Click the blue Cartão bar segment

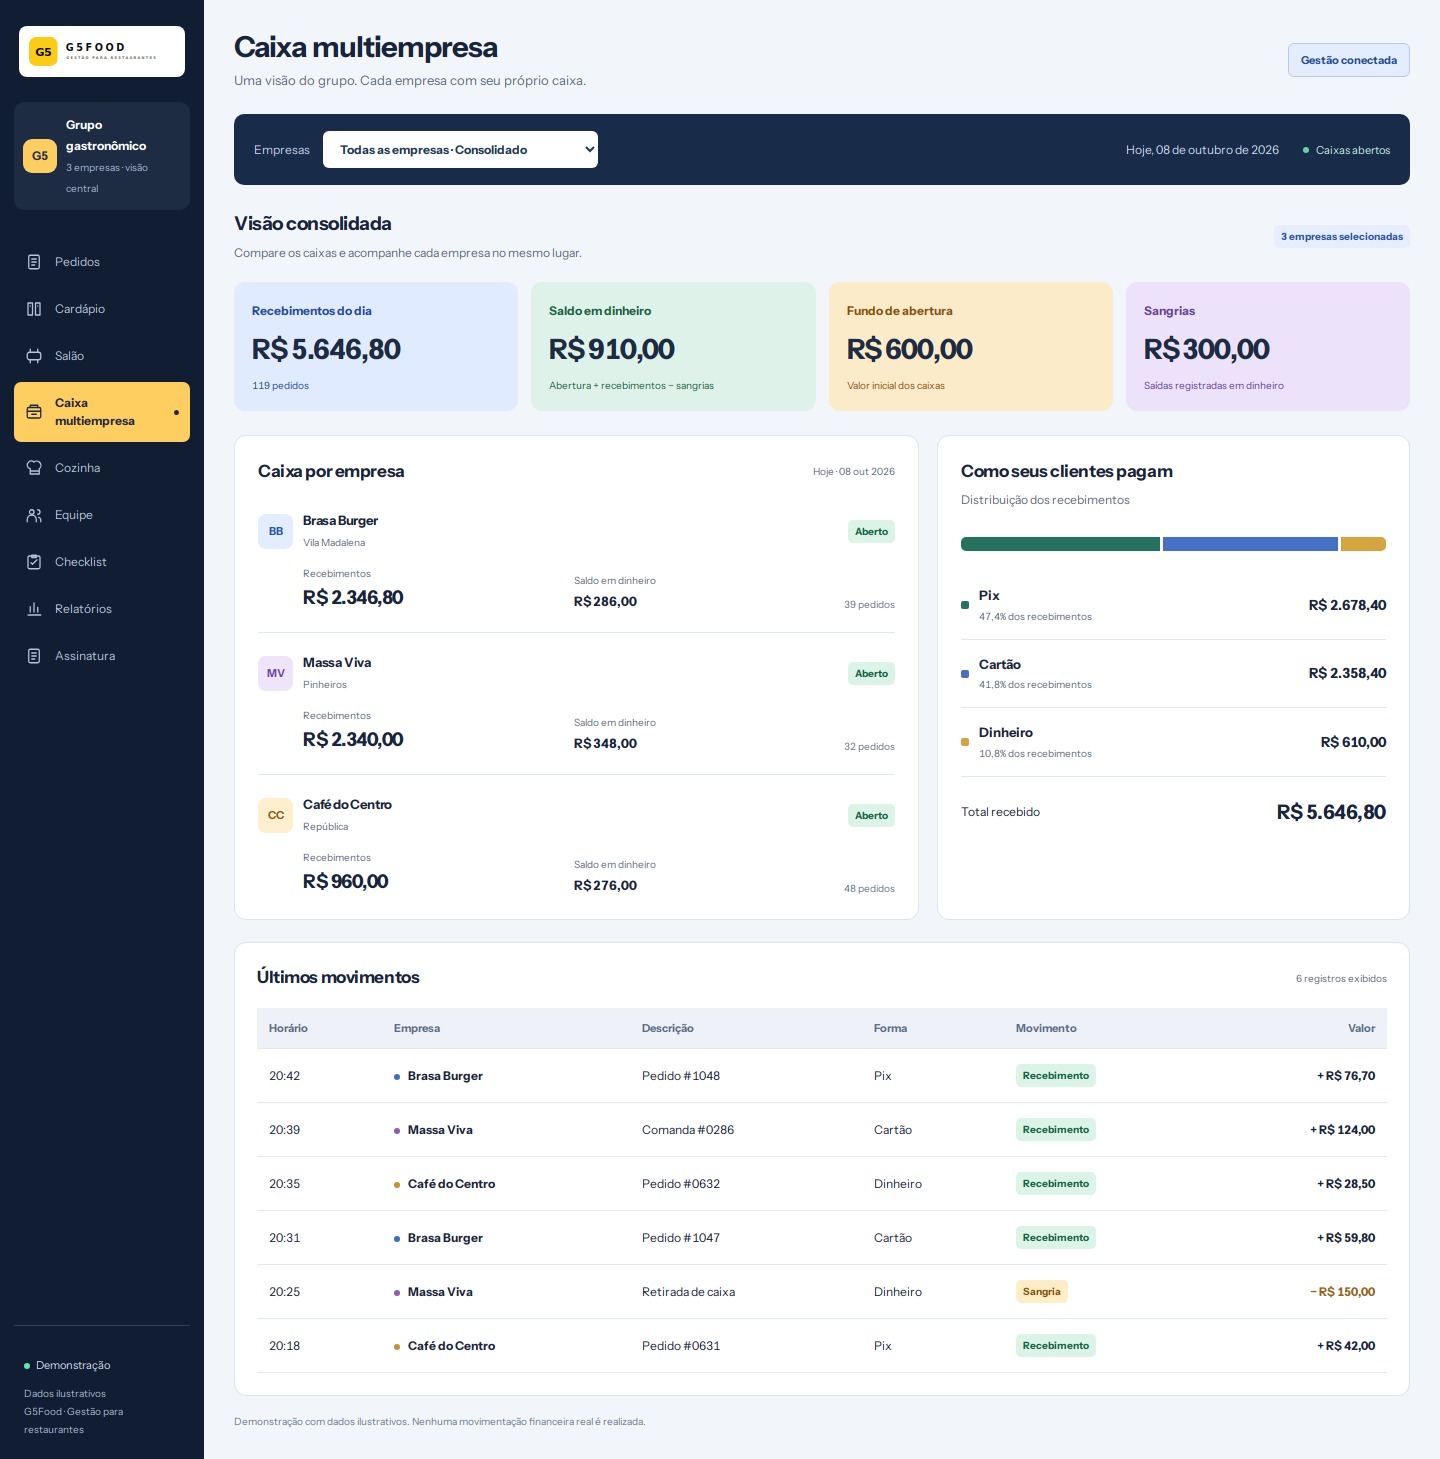pos(1250,544)
